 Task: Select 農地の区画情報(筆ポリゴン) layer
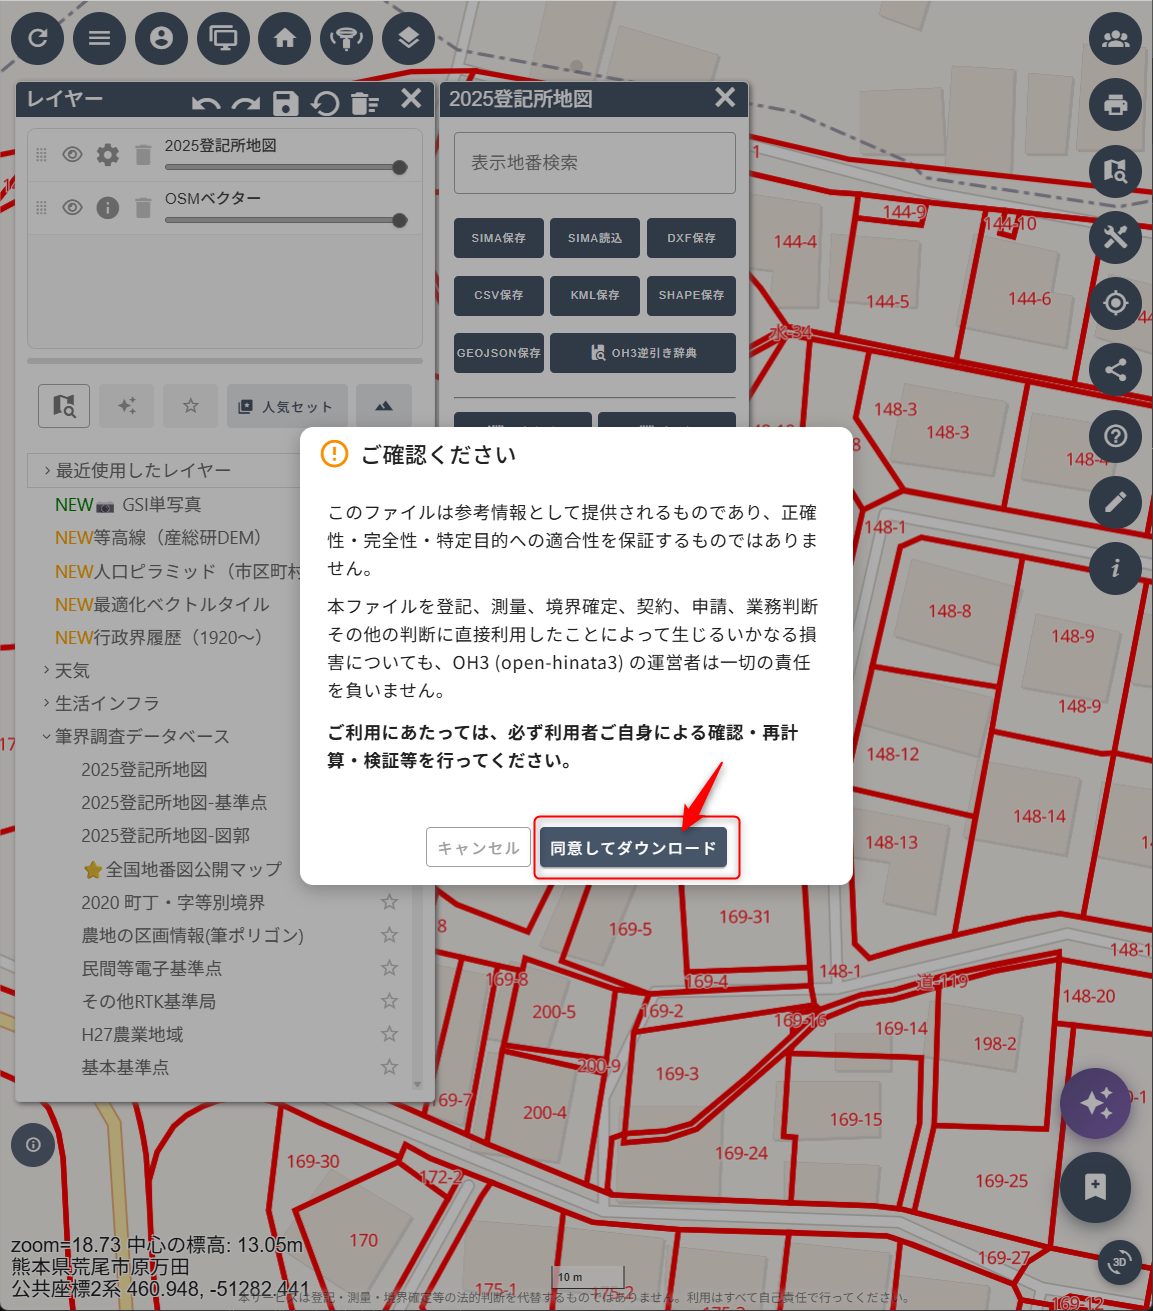(x=192, y=935)
